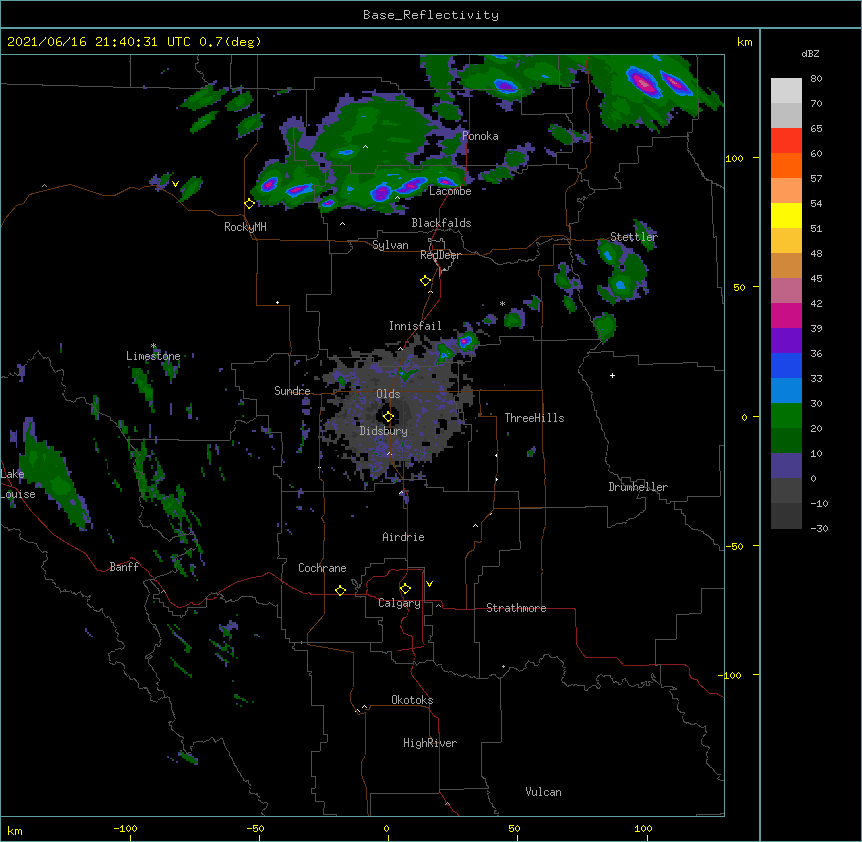Viewport: 862px width, 842px height.
Task: Click the dBZ legend heading
Action: click(x=810, y=53)
